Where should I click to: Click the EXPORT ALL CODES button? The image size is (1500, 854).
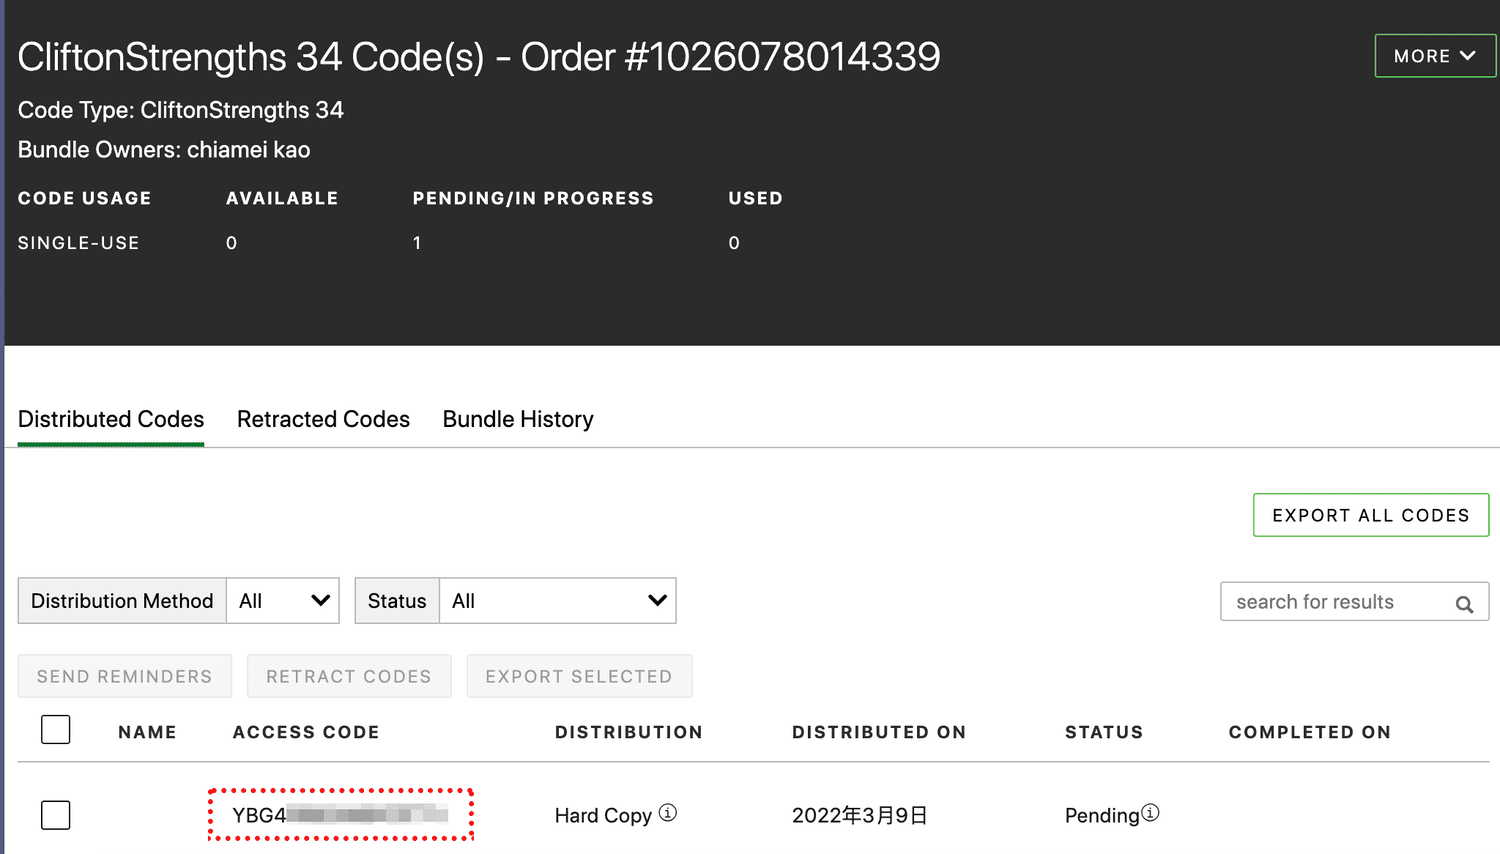tap(1371, 515)
